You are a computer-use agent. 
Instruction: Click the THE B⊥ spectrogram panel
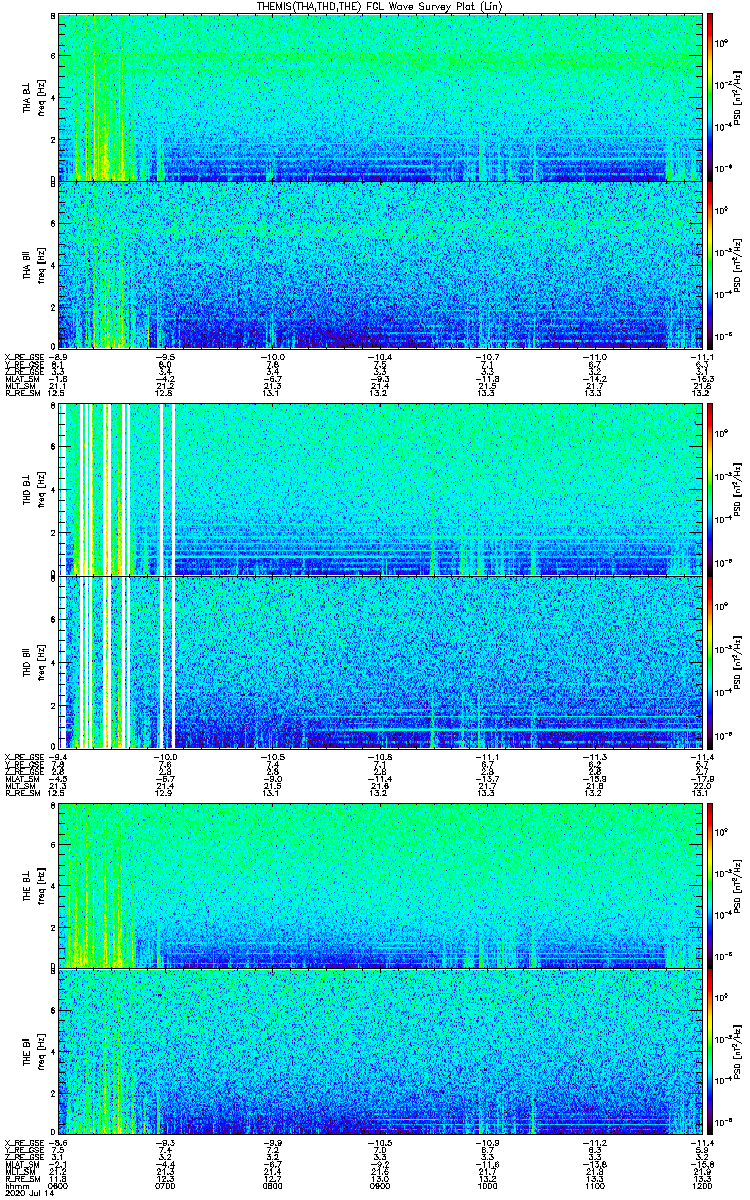click(381, 885)
